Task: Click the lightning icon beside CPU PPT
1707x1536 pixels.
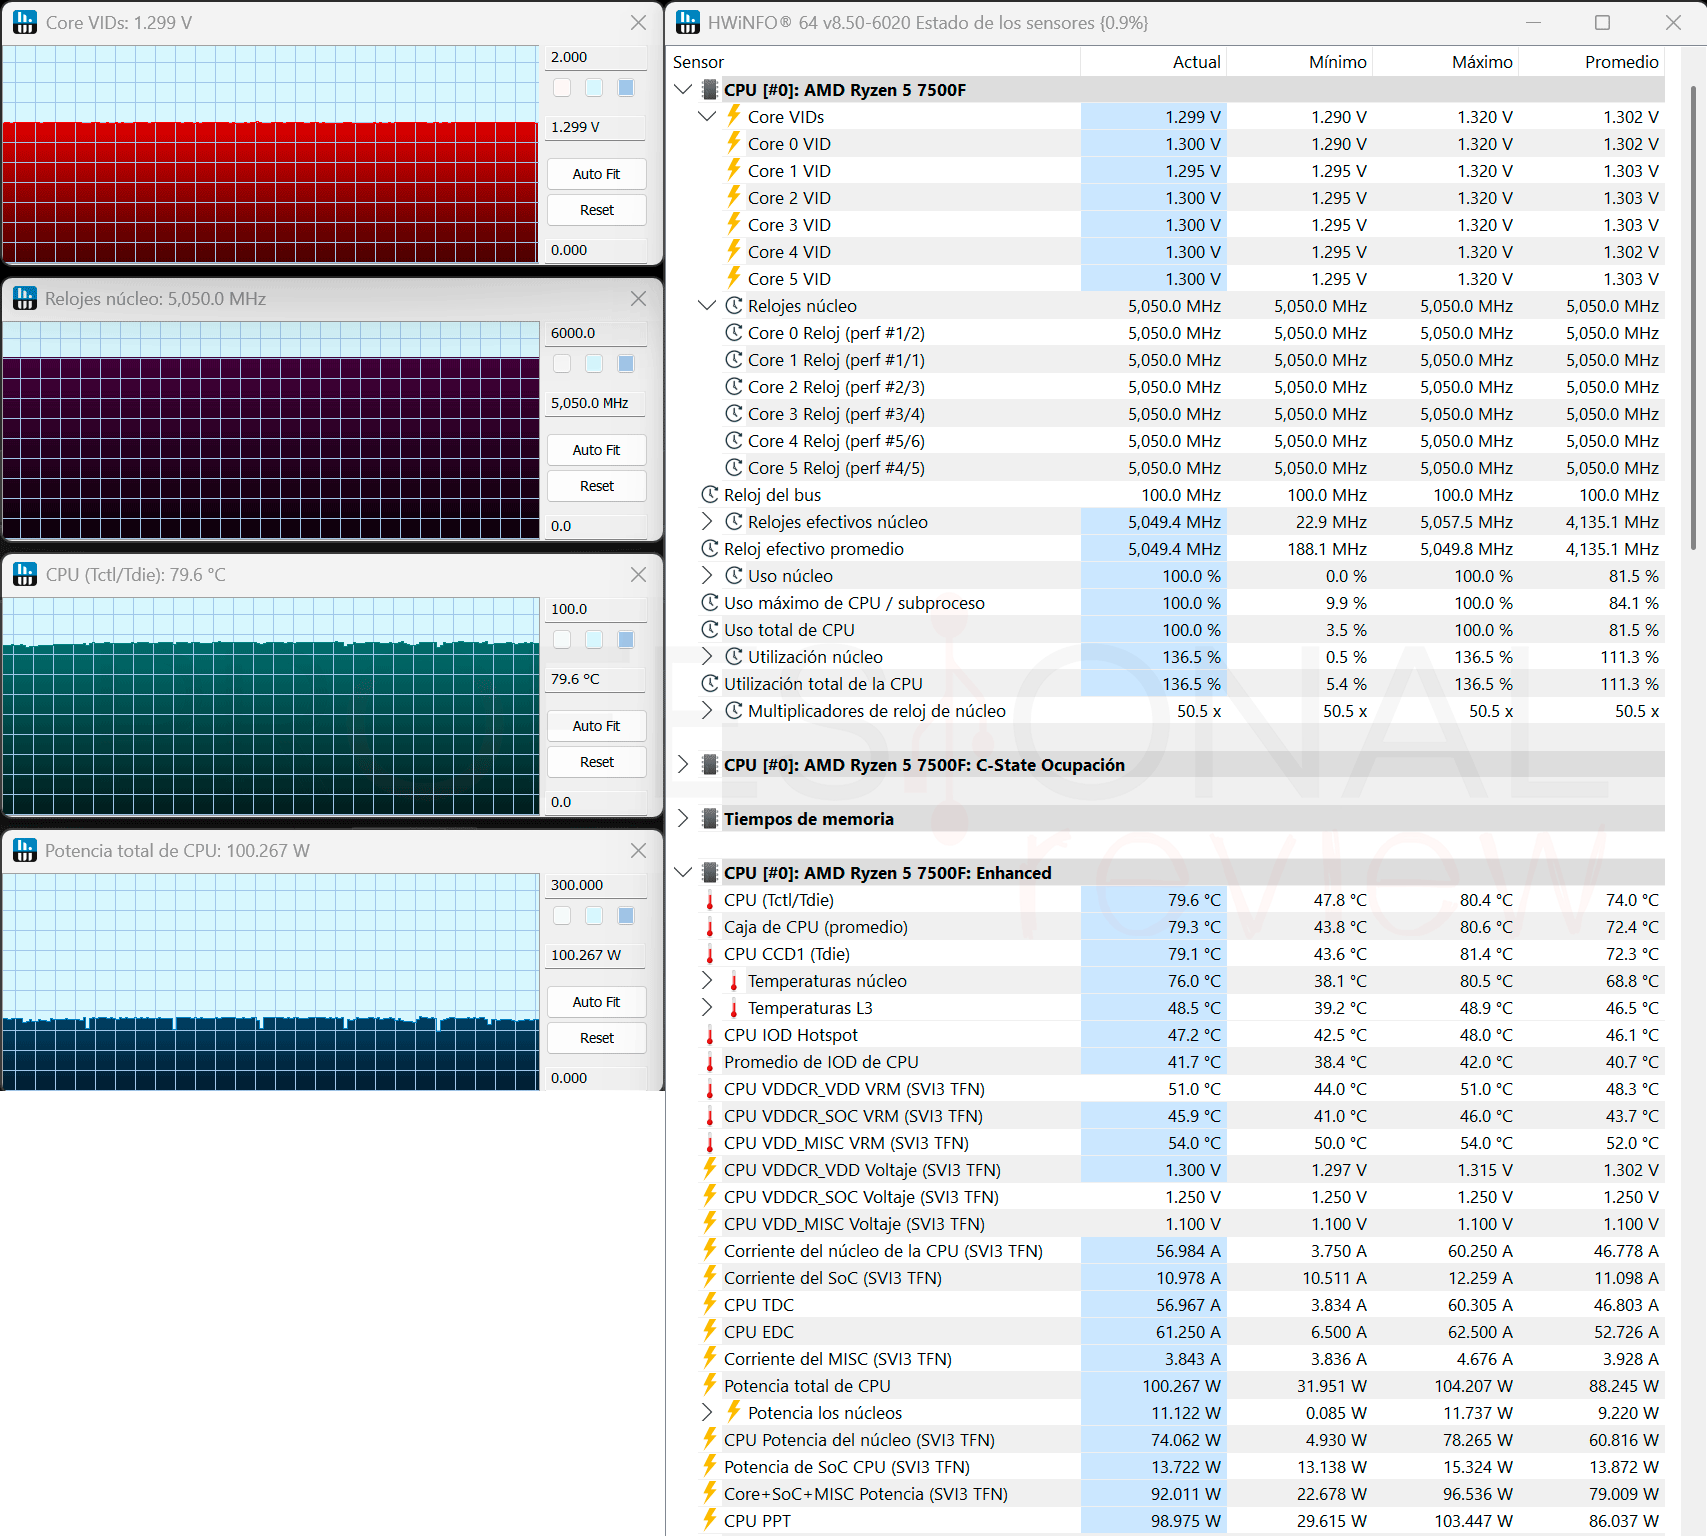Action: (710, 1520)
